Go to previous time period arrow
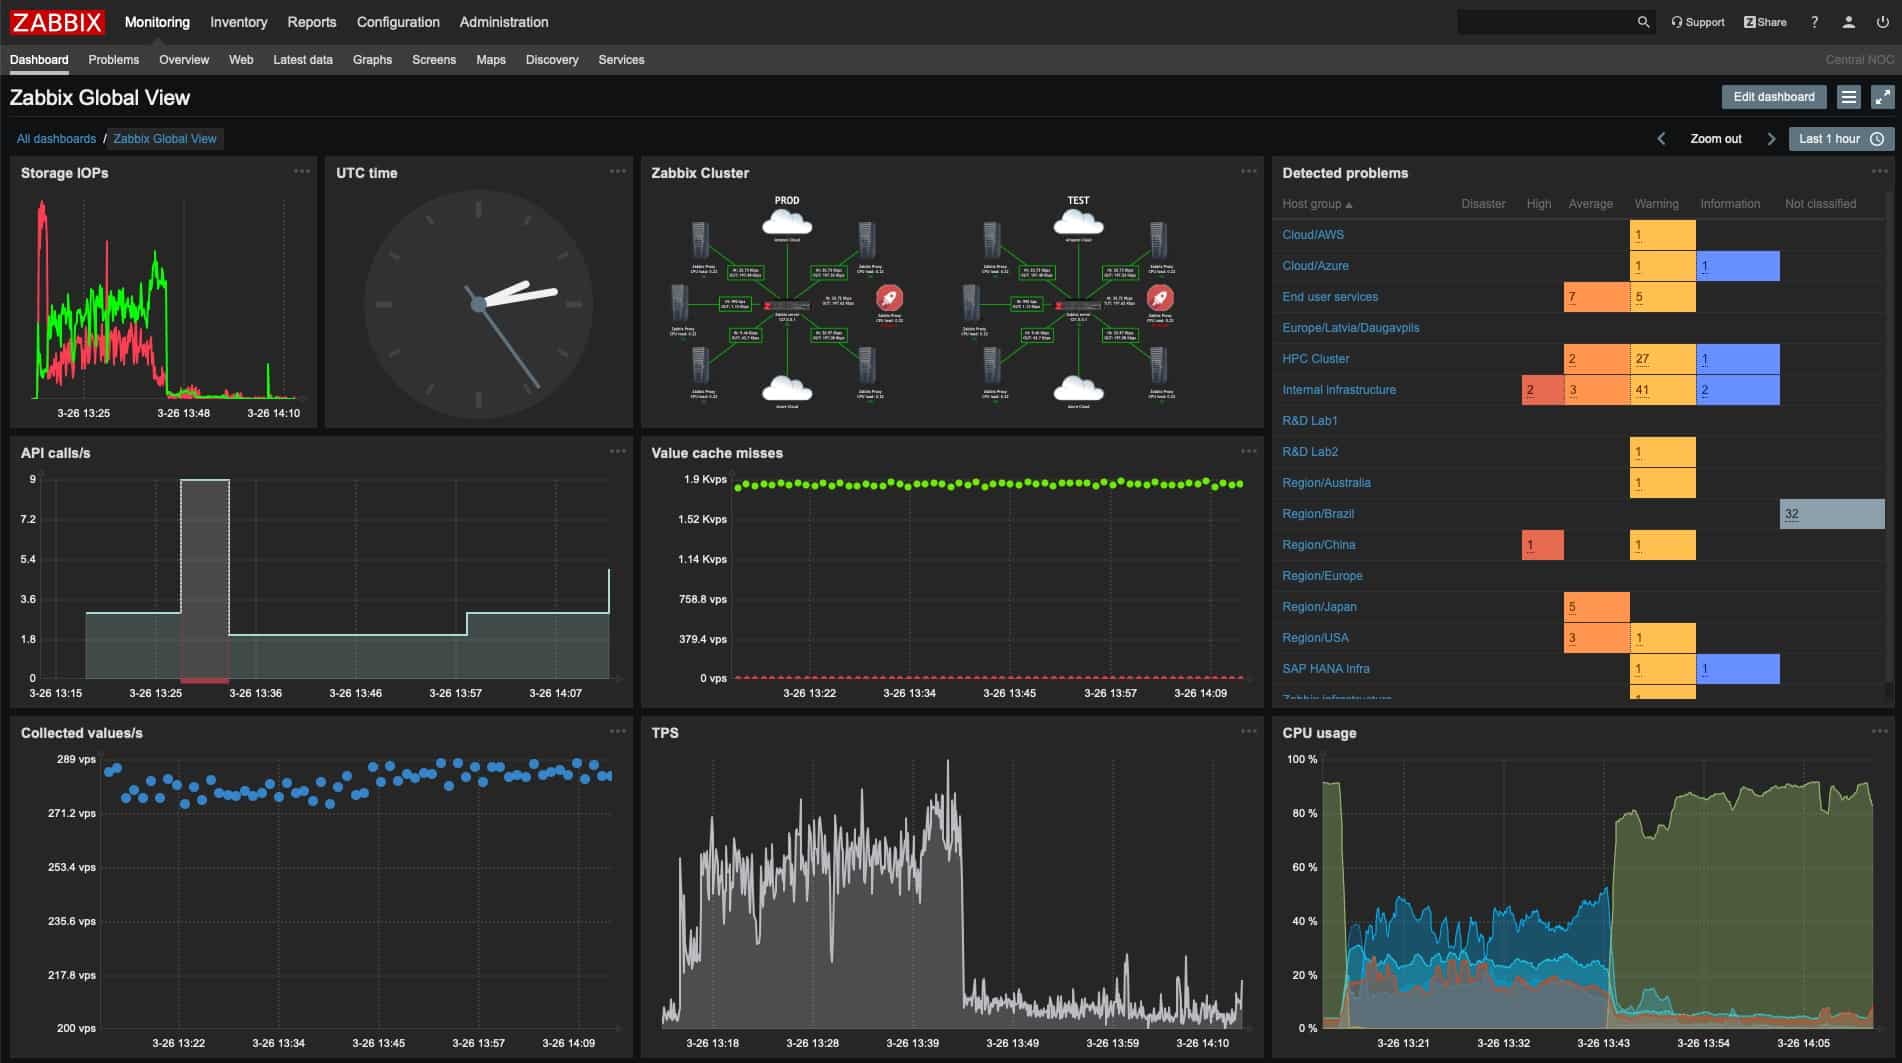1902x1063 pixels. click(x=1661, y=139)
